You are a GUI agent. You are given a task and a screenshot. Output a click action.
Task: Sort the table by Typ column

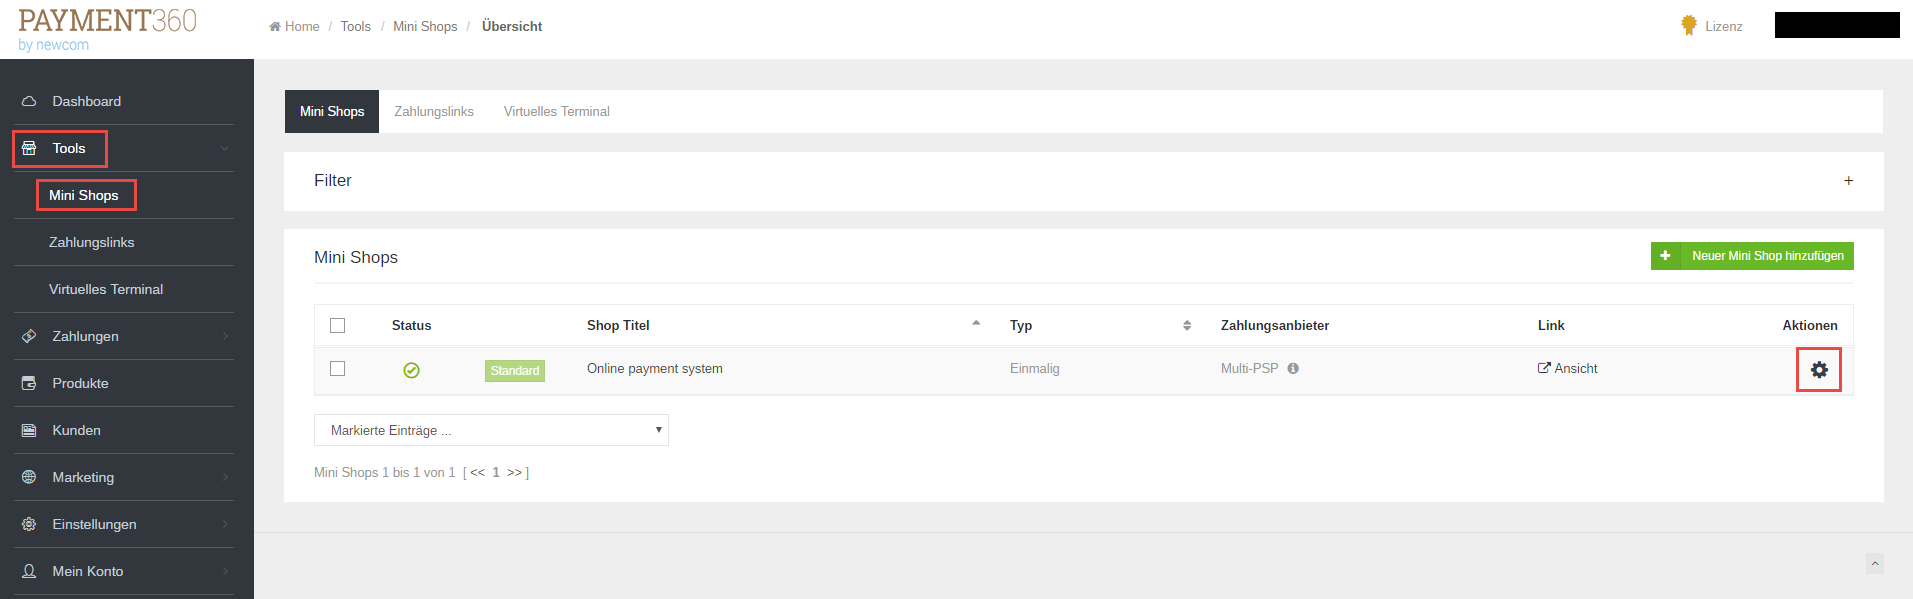(x=1021, y=326)
